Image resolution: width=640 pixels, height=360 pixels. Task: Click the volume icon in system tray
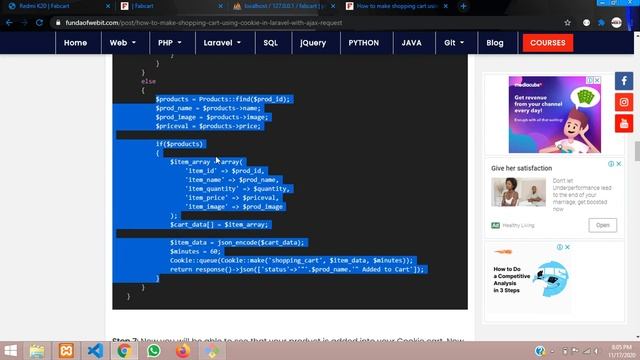596,351
